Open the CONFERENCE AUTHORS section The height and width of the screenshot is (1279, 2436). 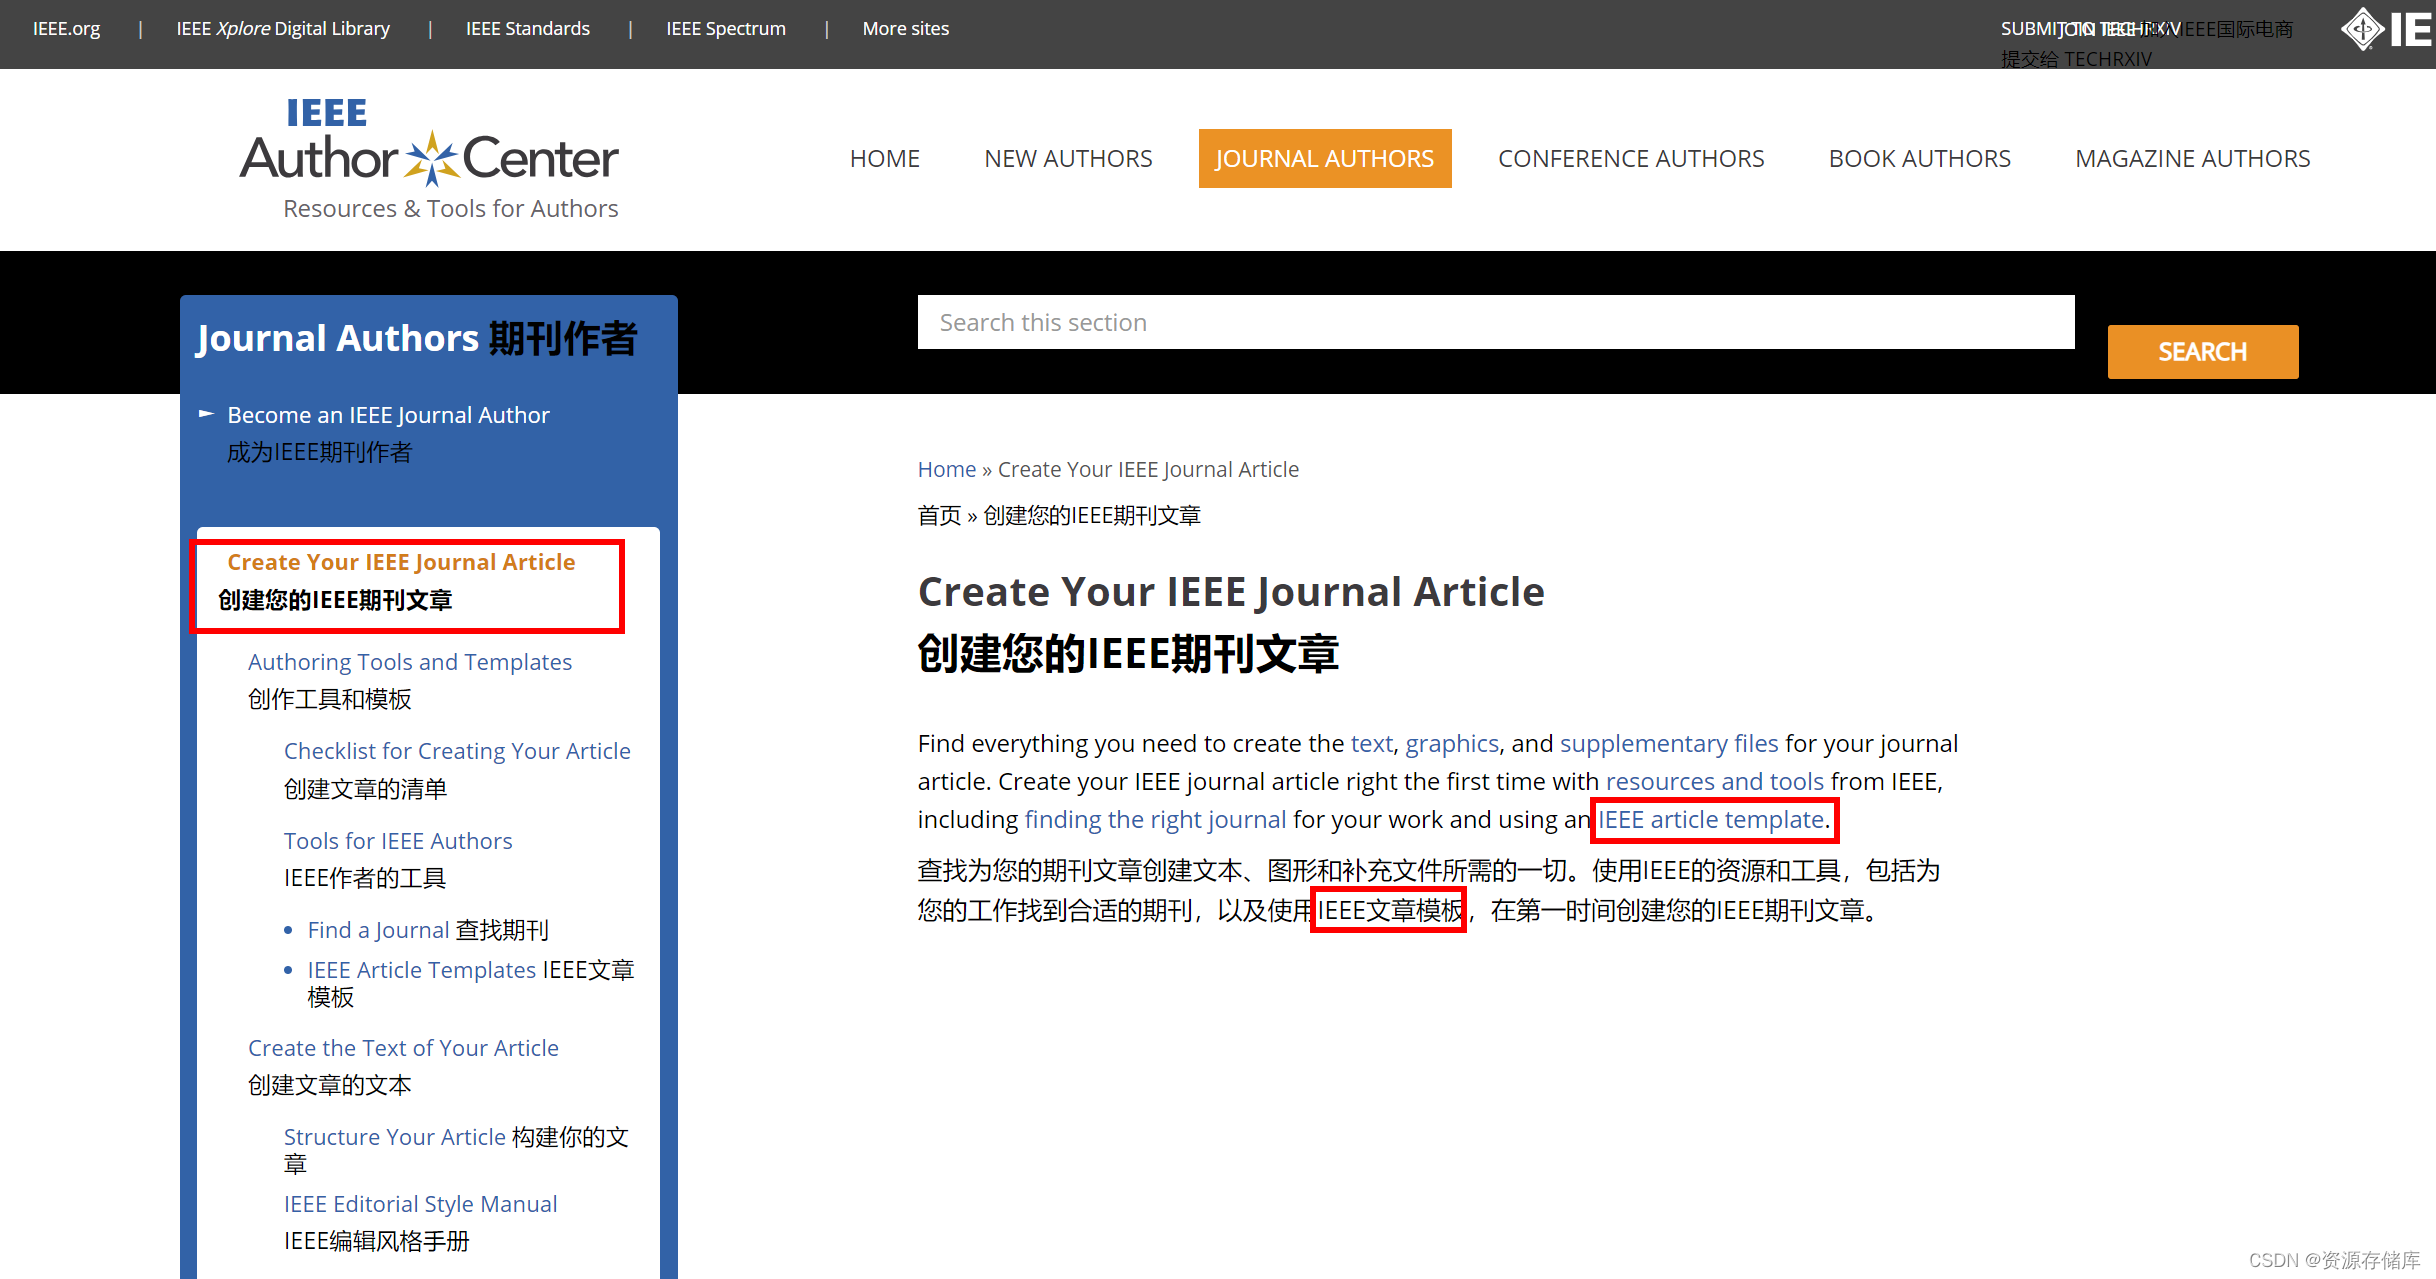pos(1630,158)
